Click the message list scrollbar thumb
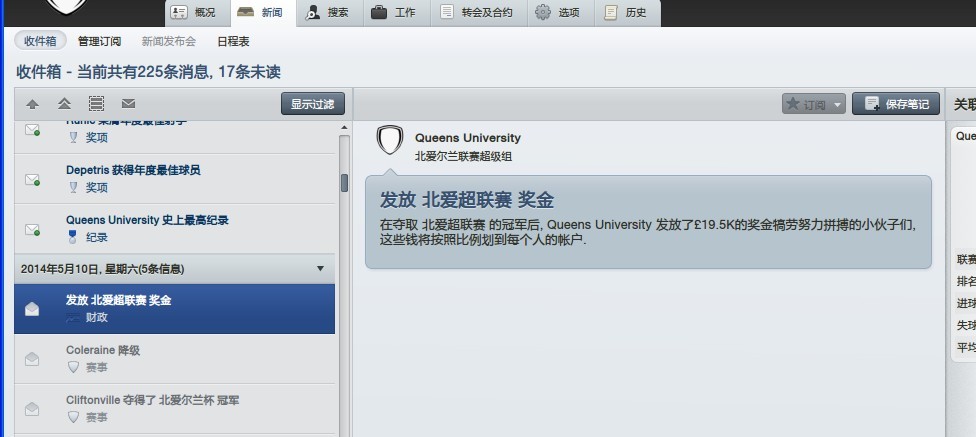 [344, 183]
